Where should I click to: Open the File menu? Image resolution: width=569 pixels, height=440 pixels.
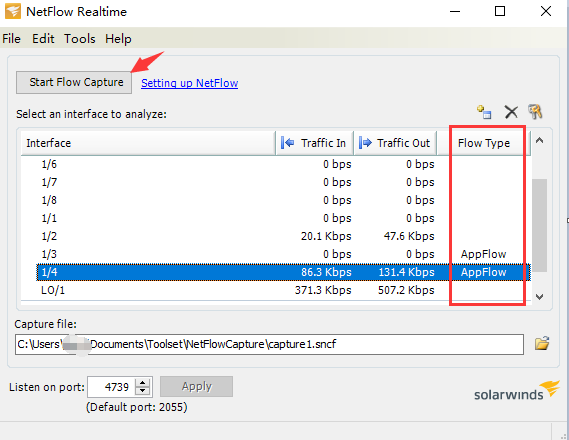point(11,38)
